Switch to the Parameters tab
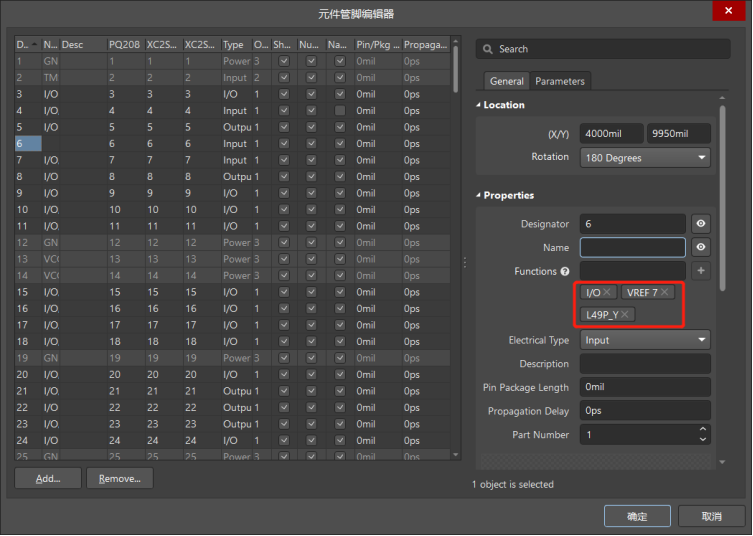This screenshot has height=536, width=753. click(560, 81)
